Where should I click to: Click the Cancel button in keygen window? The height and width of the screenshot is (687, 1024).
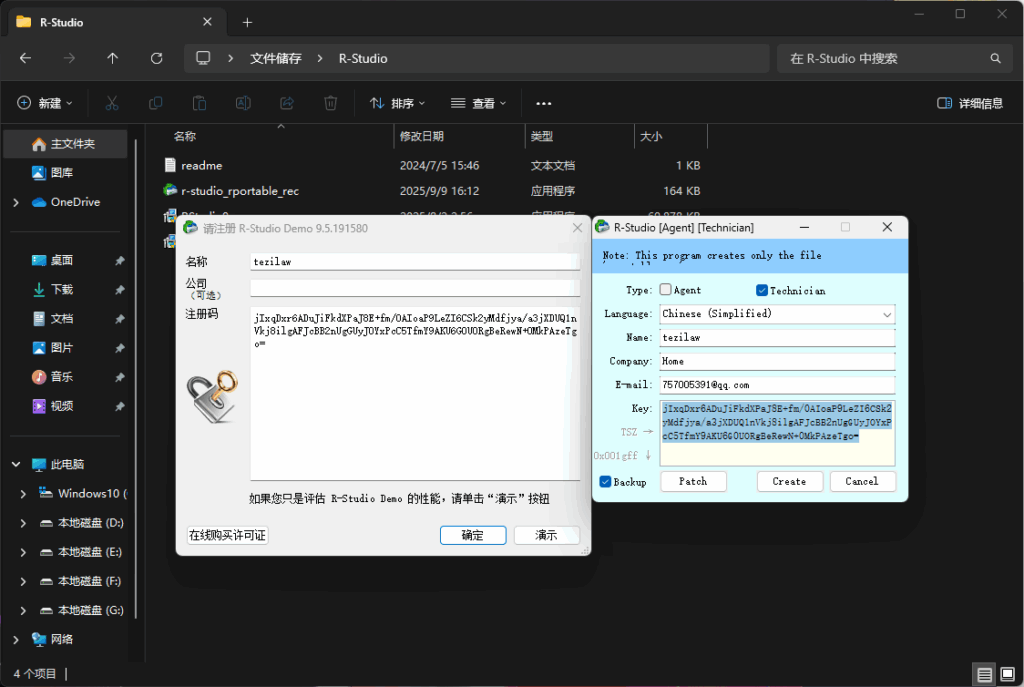coord(862,481)
